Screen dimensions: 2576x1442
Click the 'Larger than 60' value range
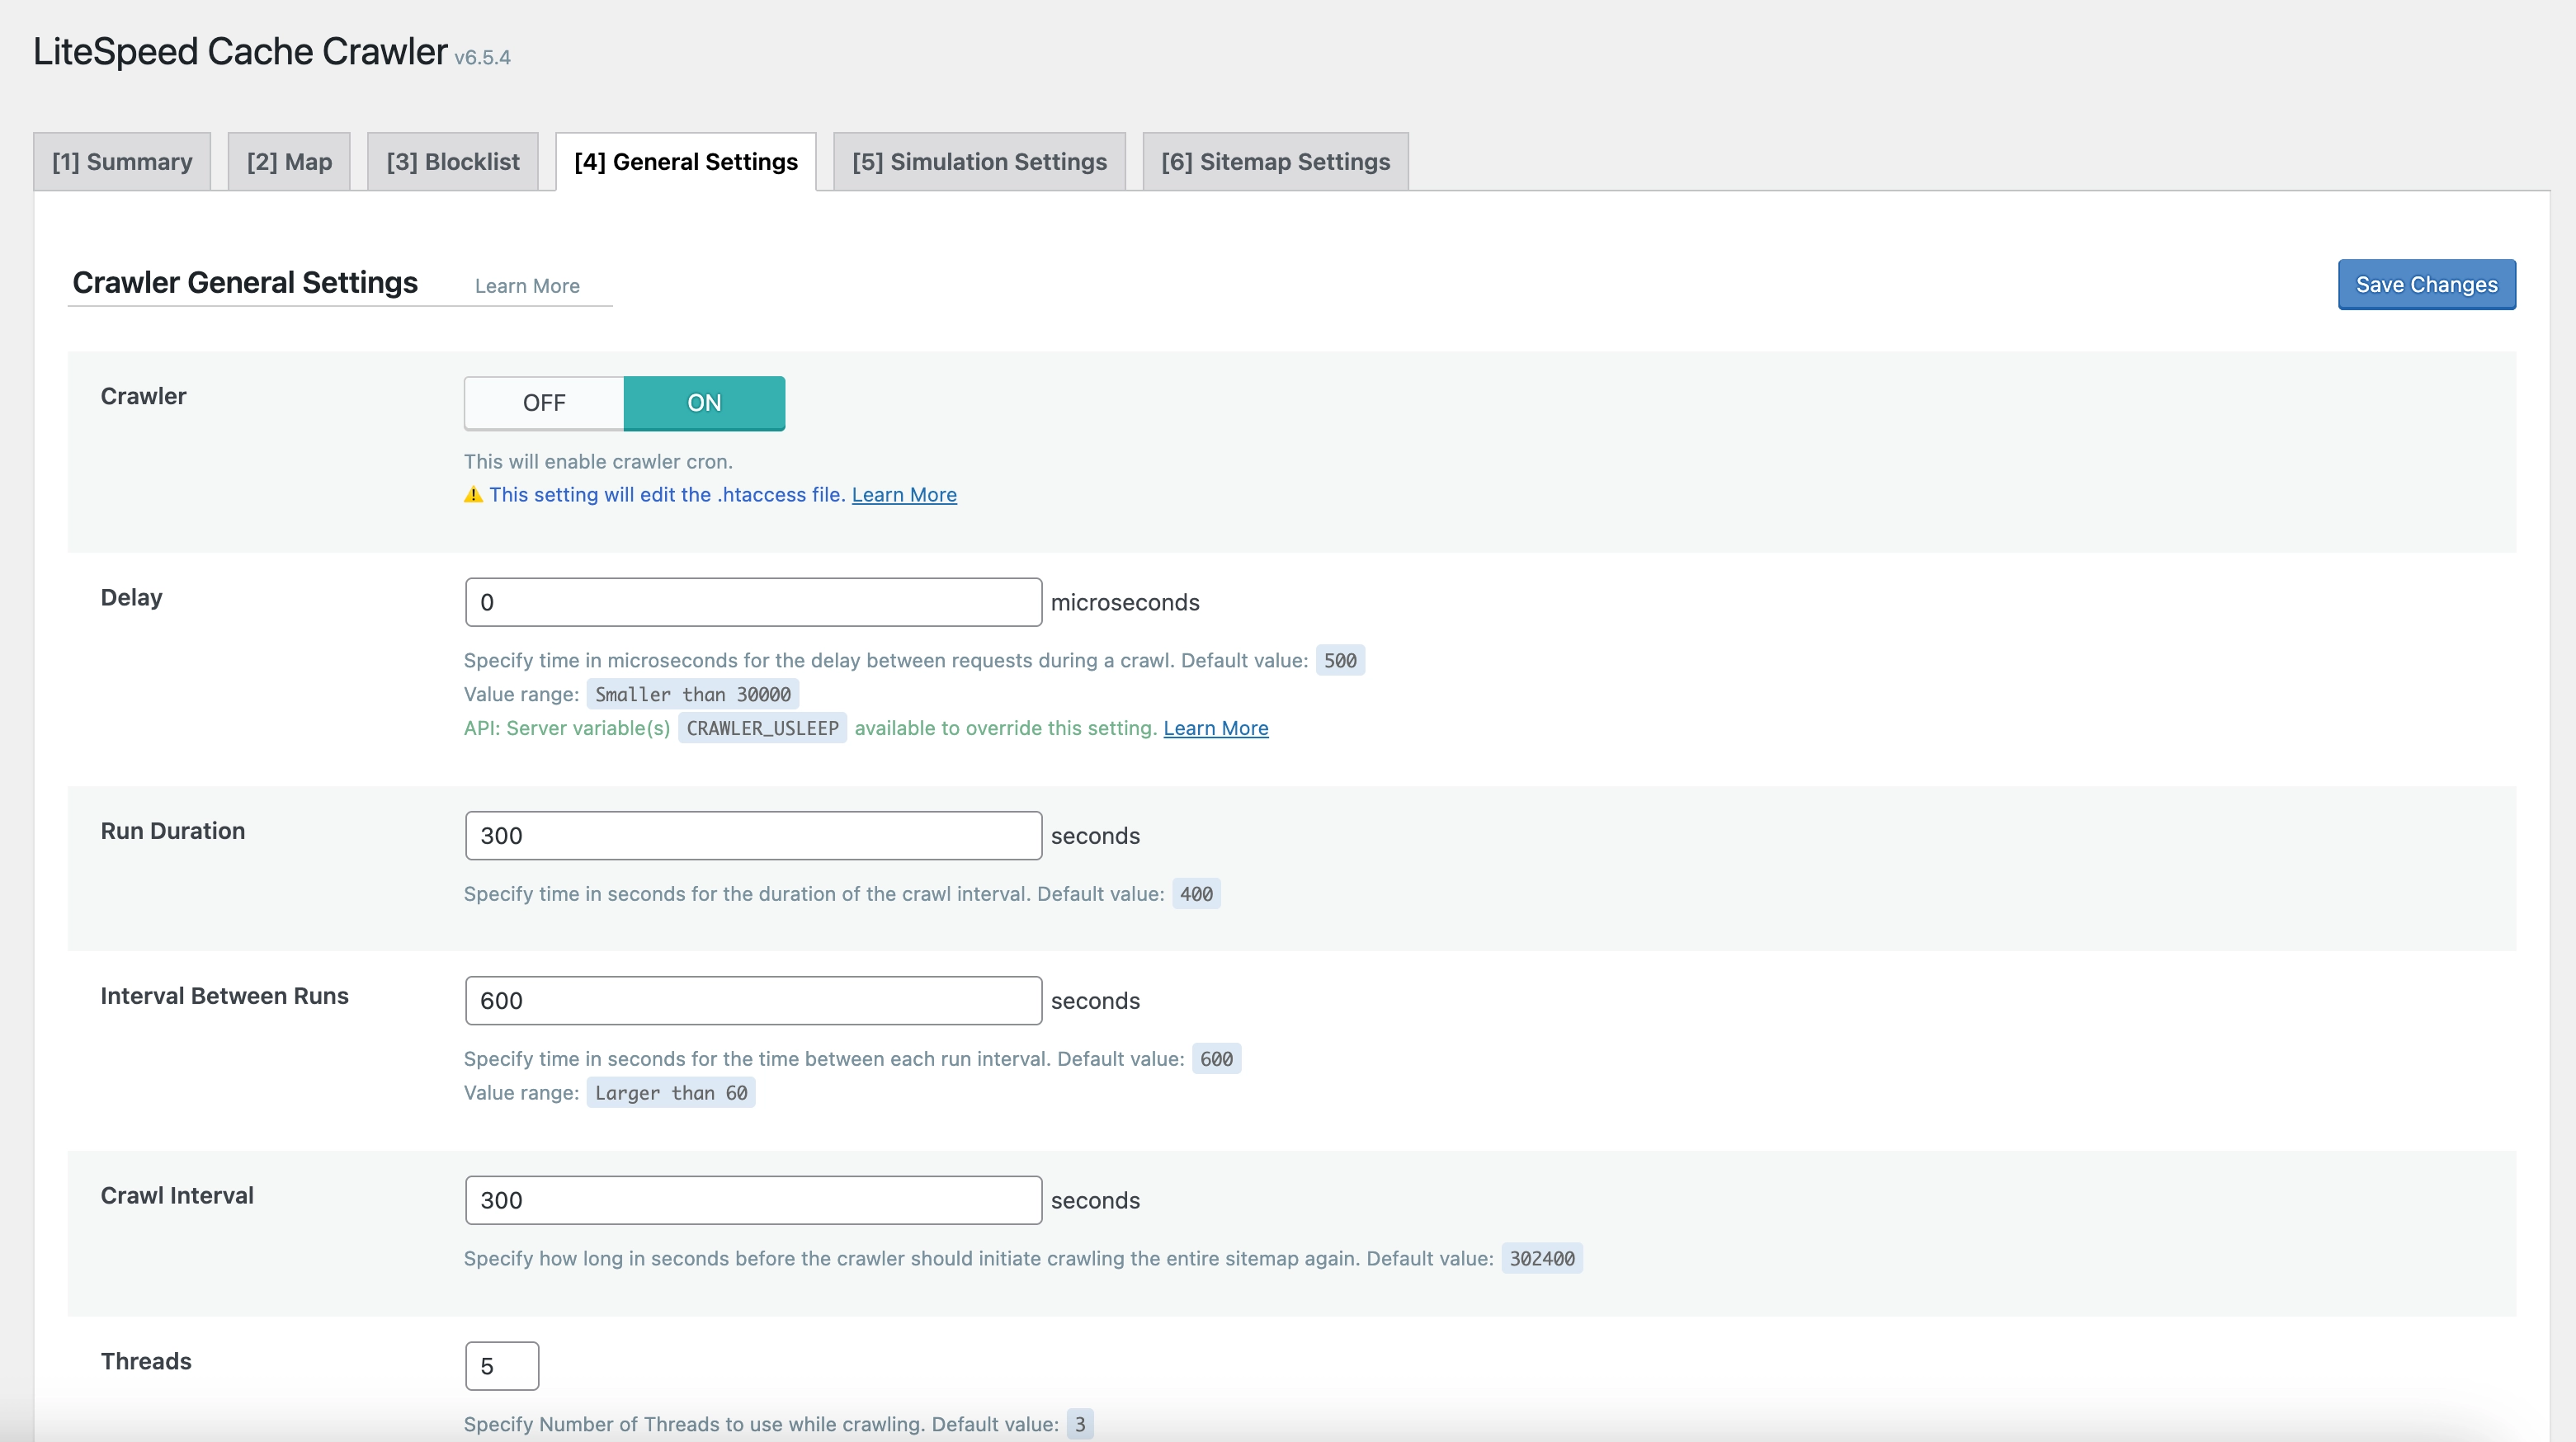(671, 1093)
